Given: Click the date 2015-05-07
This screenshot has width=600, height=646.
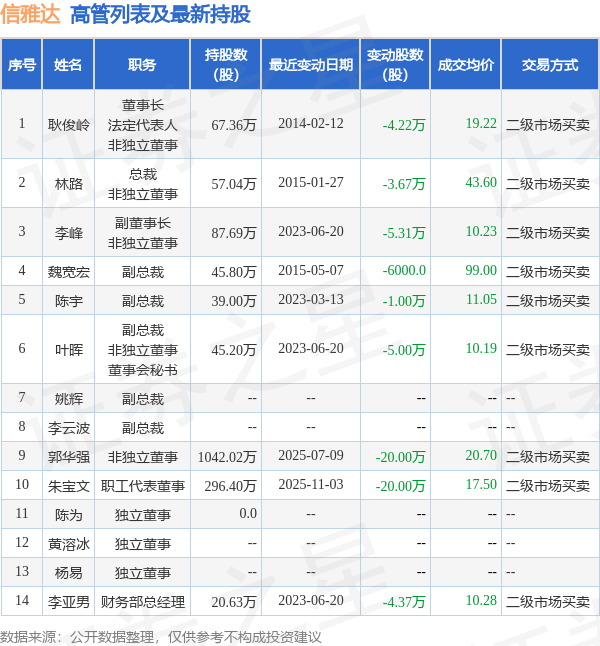Looking at the screenshot, I should click(311, 270).
